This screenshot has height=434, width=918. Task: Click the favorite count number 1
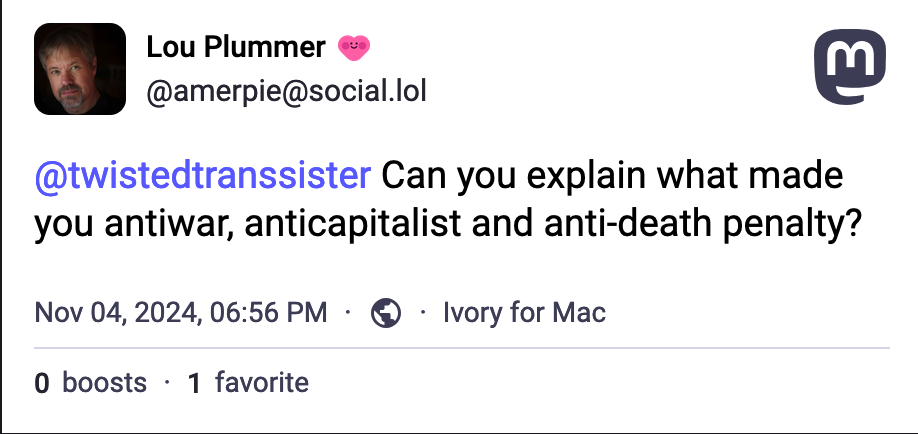[194, 382]
